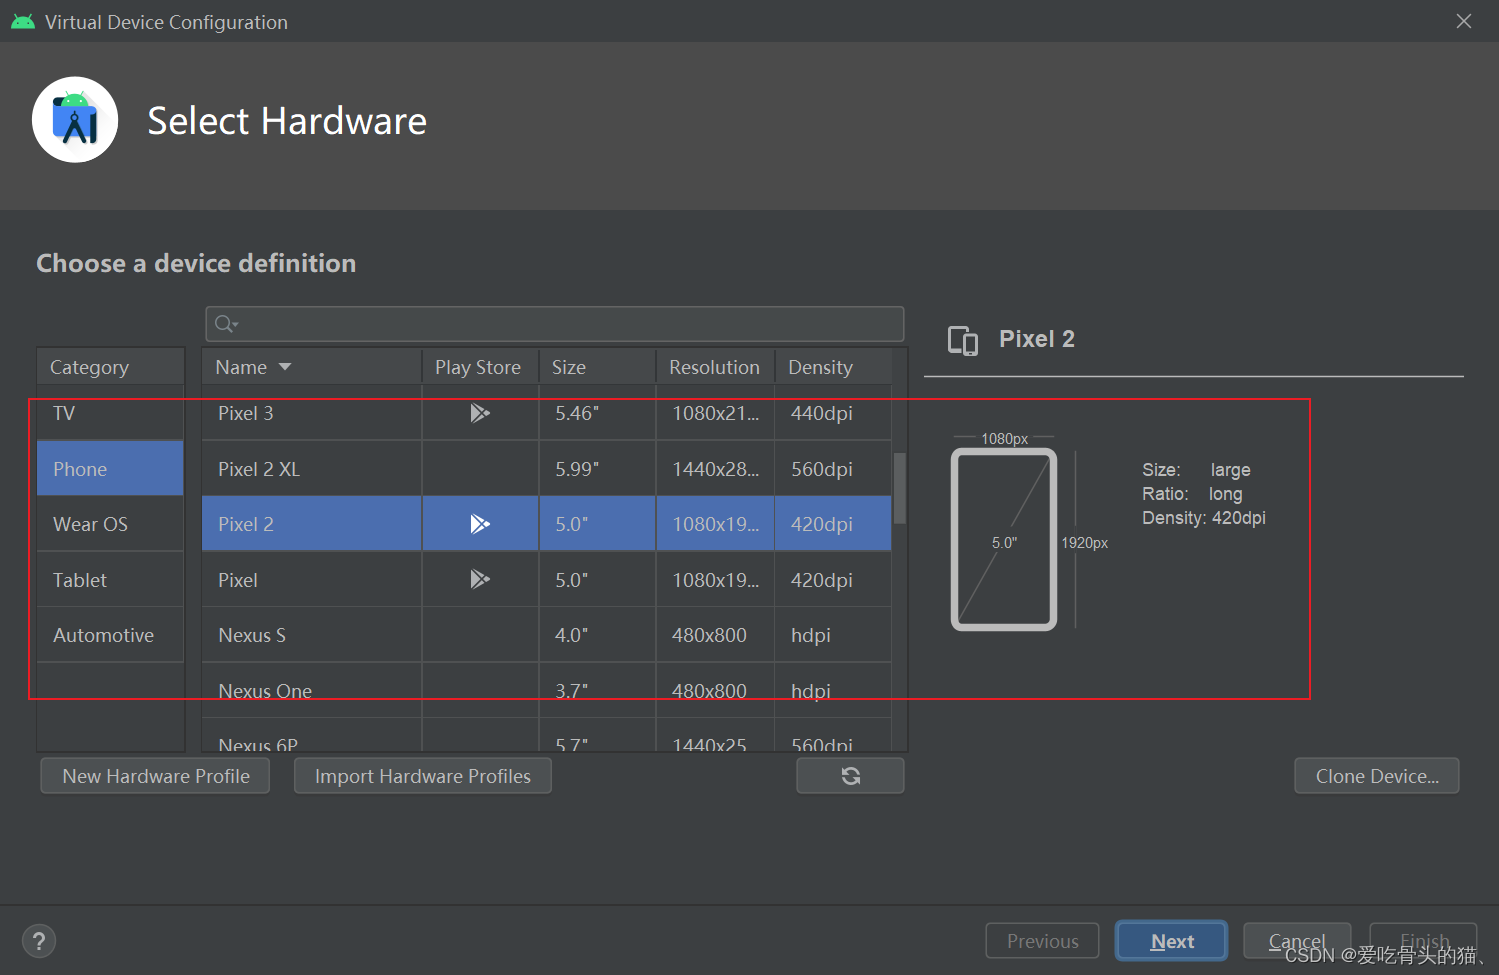Click the Pixel 2 device preview outline
1499x975 pixels.
tap(1004, 540)
